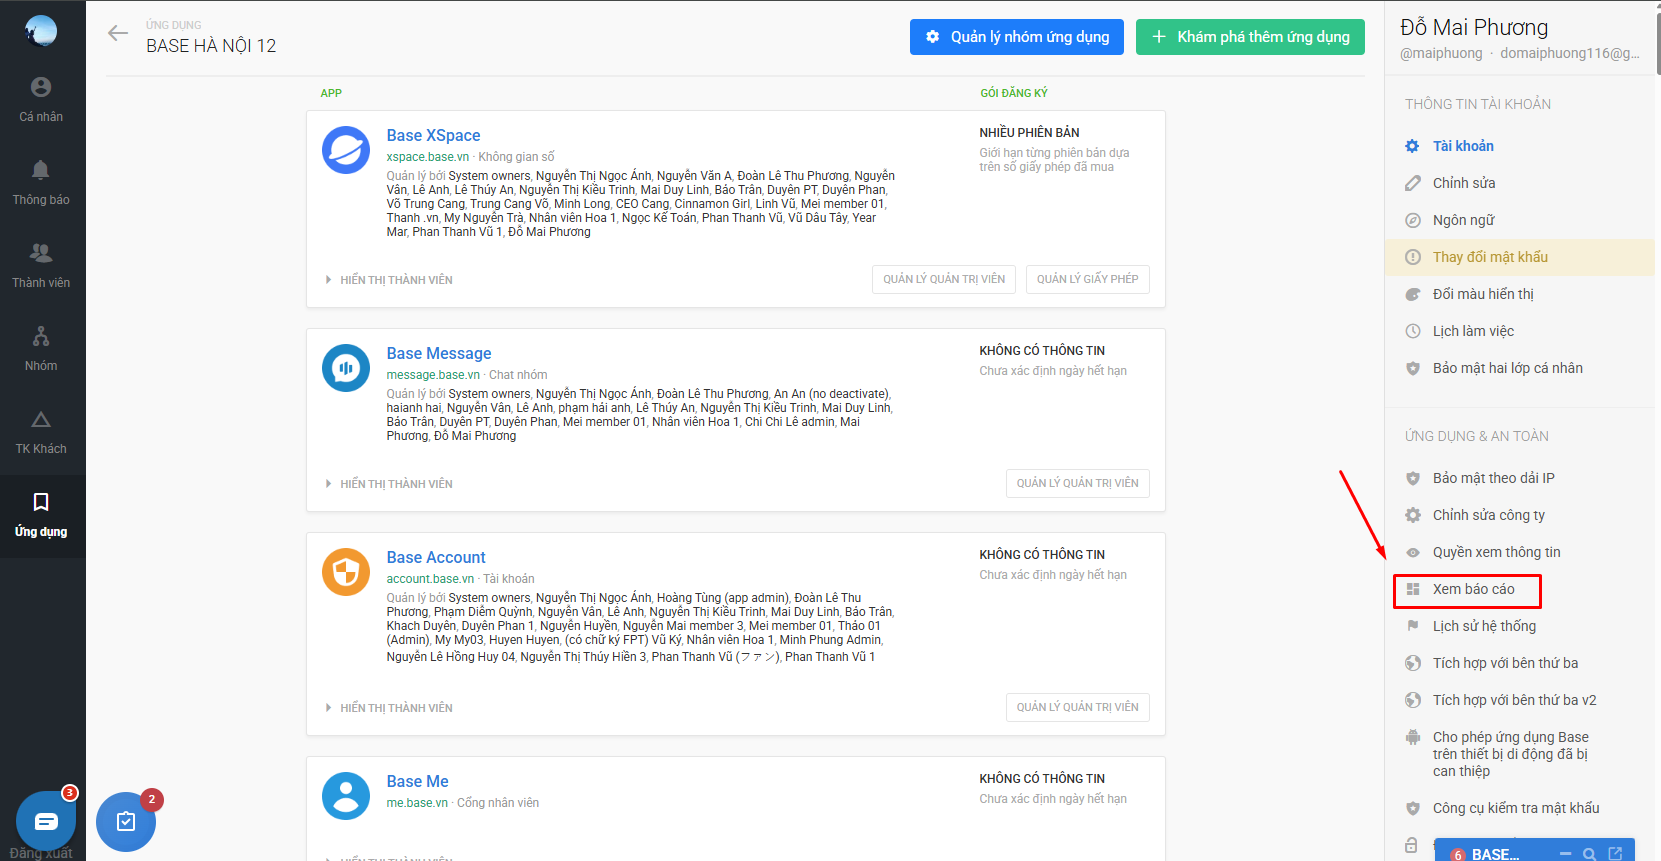The height and width of the screenshot is (861, 1661).
Task: Click the NHIỀU PHIÊN BẢN plan label
Action: click(x=1029, y=133)
